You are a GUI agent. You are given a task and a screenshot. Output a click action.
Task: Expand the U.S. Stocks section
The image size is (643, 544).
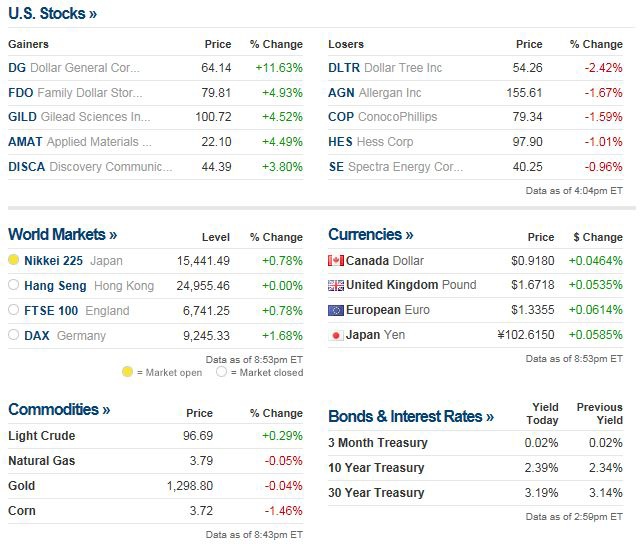53,14
